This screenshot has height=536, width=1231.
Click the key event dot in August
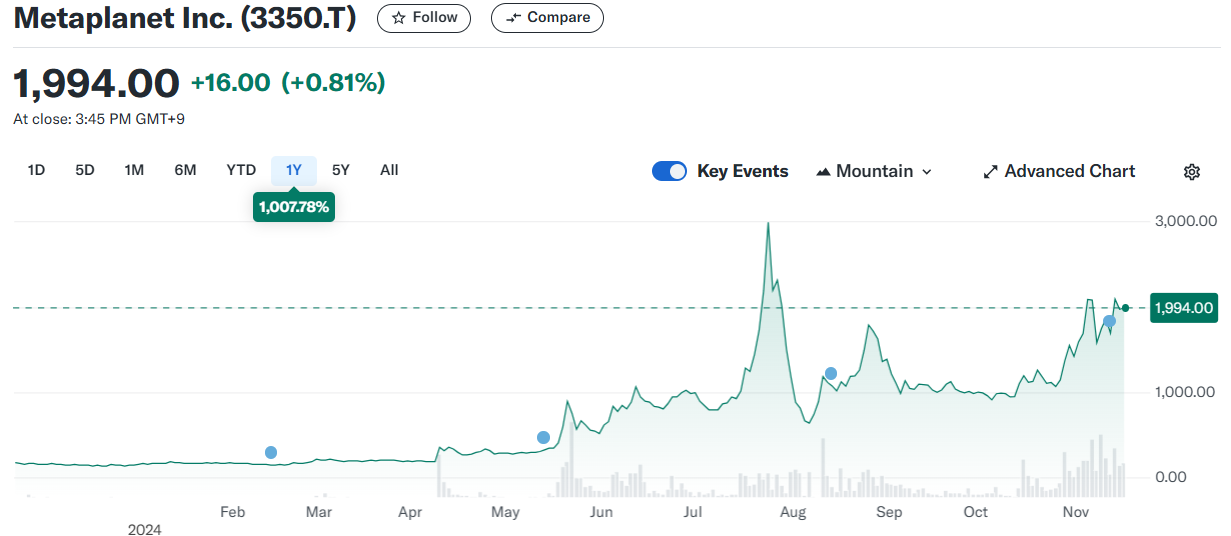pyautogui.click(x=831, y=373)
